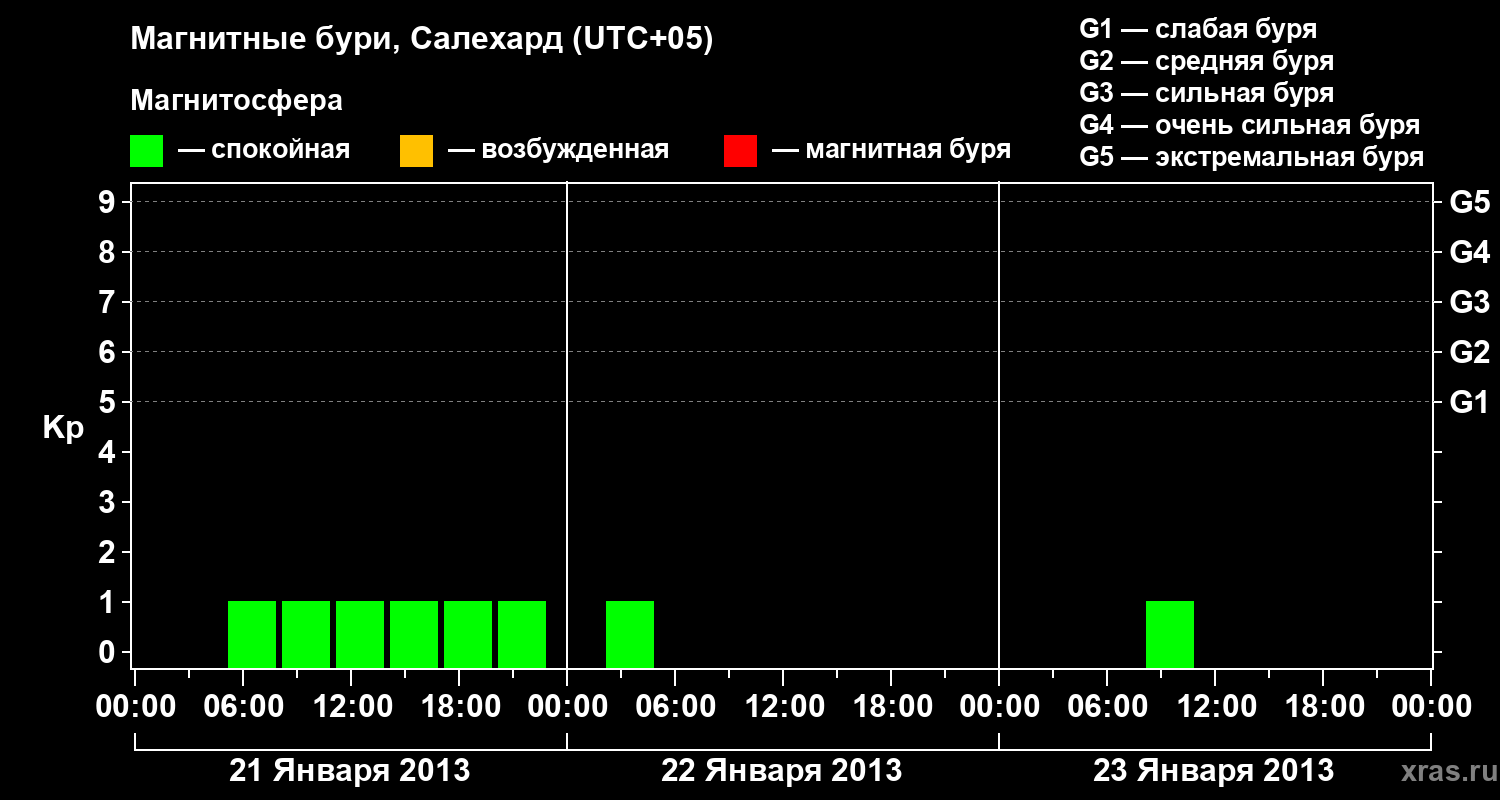1500x800 pixels.
Task: Click the '12:00' time label for 23 Января
Action: coord(1215,707)
